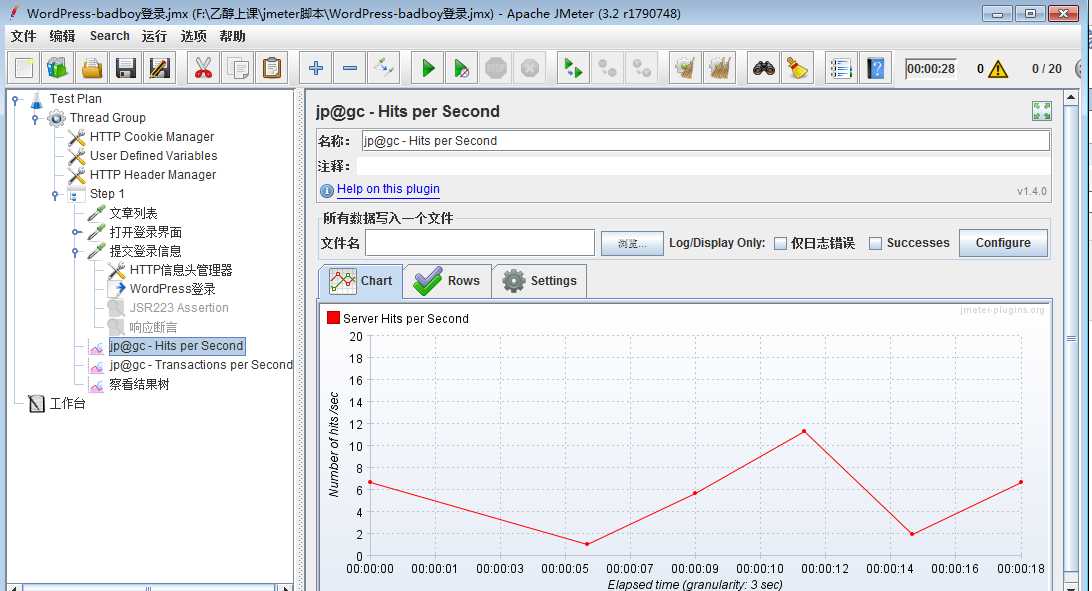Click the Remote Shutdown All icon
1092x591 pixels.
(641, 68)
